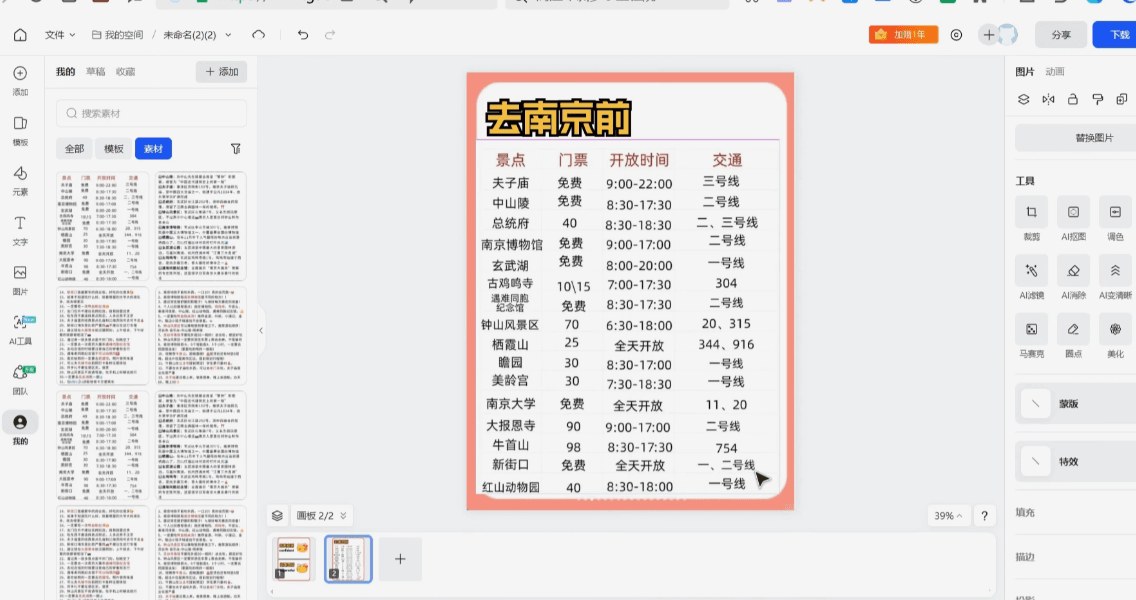
Task: Open the 元素 elements sidebar panel
Action: [x=20, y=181]
